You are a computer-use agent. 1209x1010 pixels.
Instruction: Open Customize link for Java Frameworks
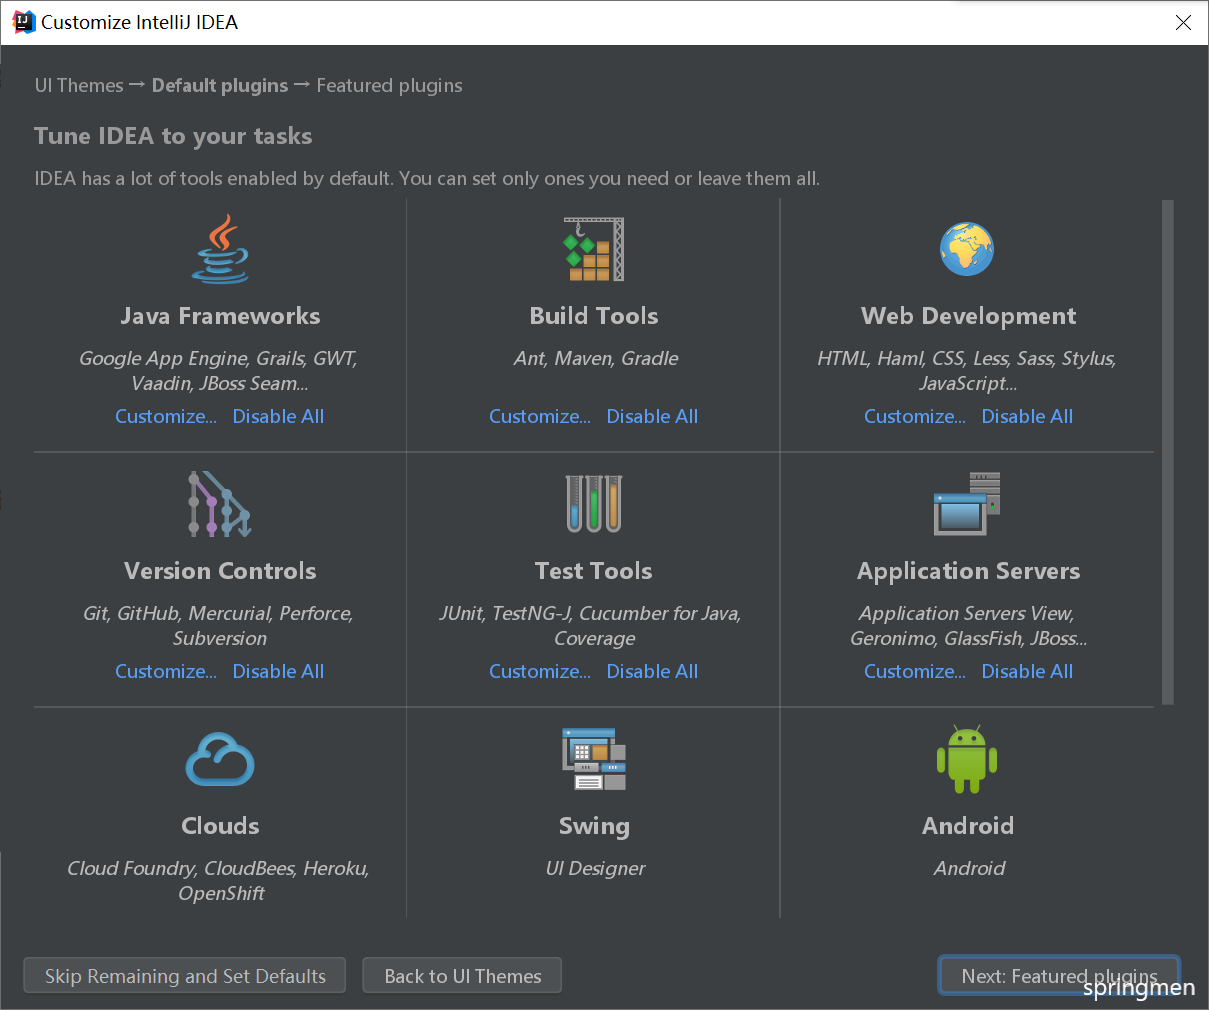[x=166, y=416]
